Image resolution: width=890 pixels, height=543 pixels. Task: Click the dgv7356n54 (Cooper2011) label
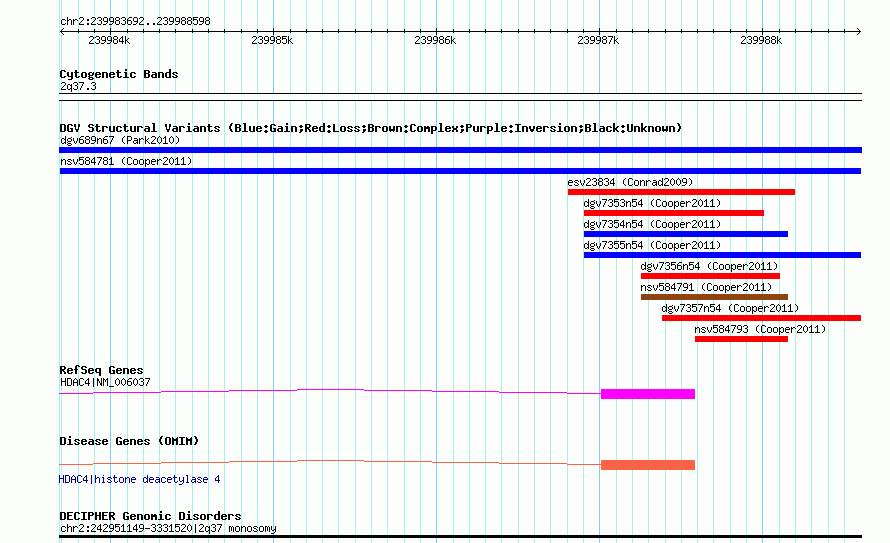(709, 266)
